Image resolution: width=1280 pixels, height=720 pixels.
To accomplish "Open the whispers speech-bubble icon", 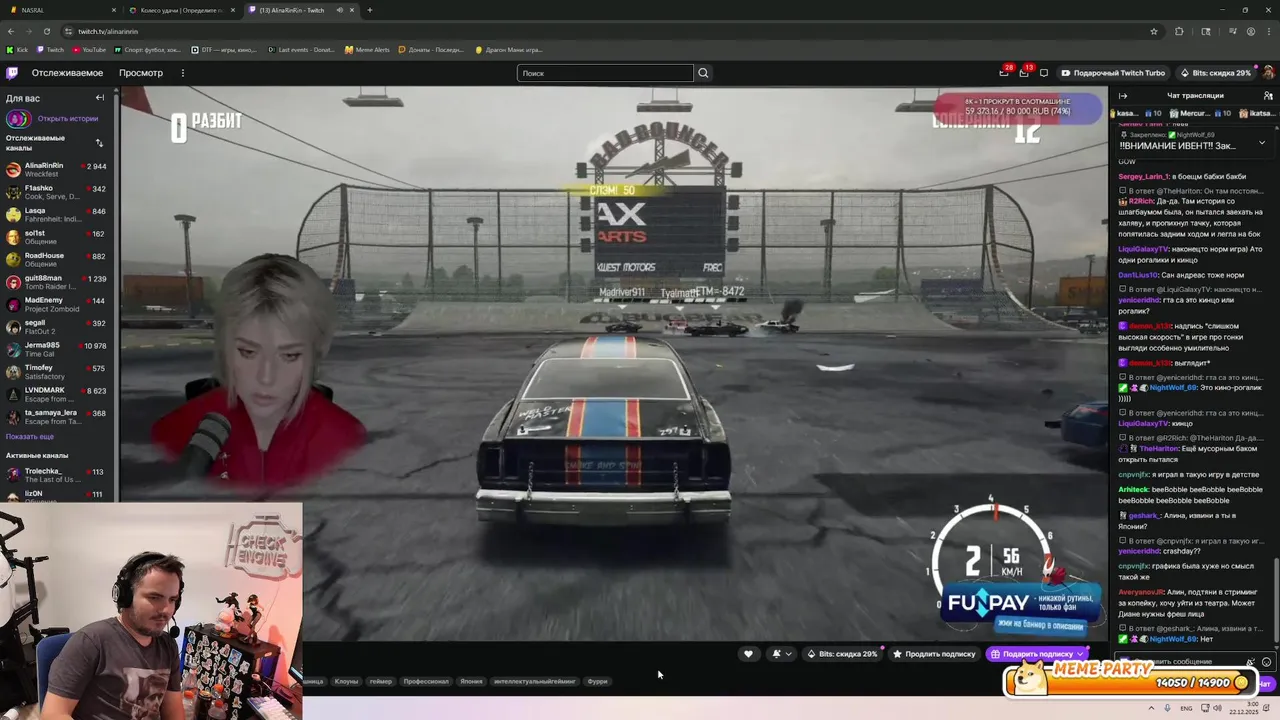I will tap(1044, 73).
